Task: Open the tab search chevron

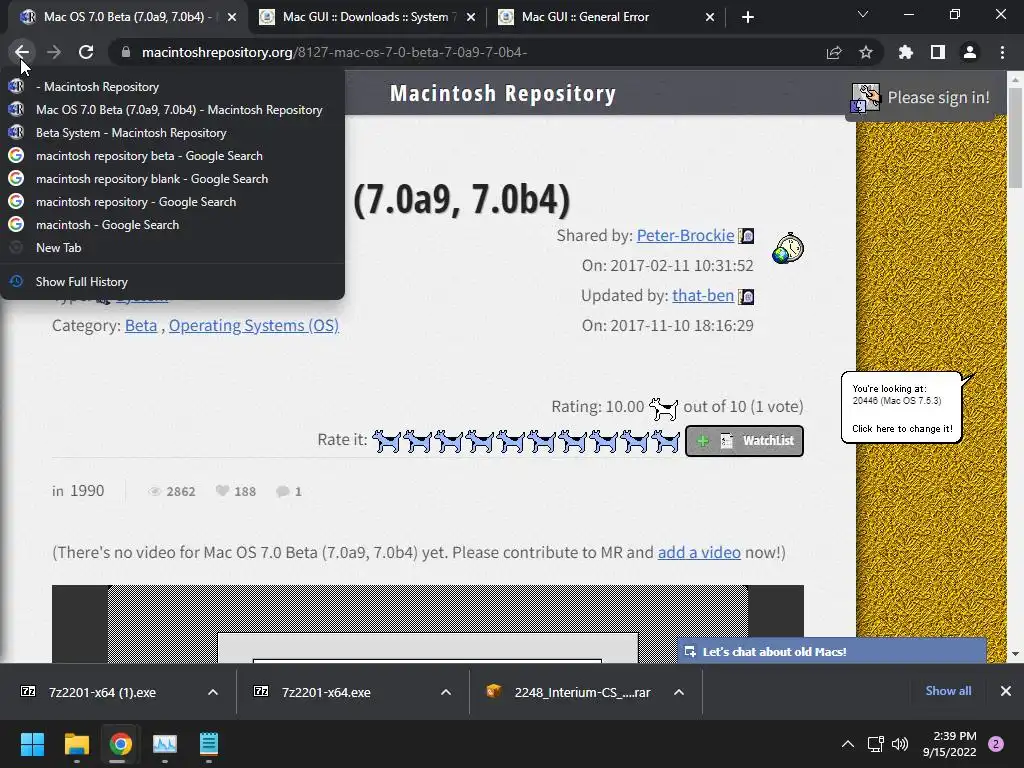Action: point(863,14)
